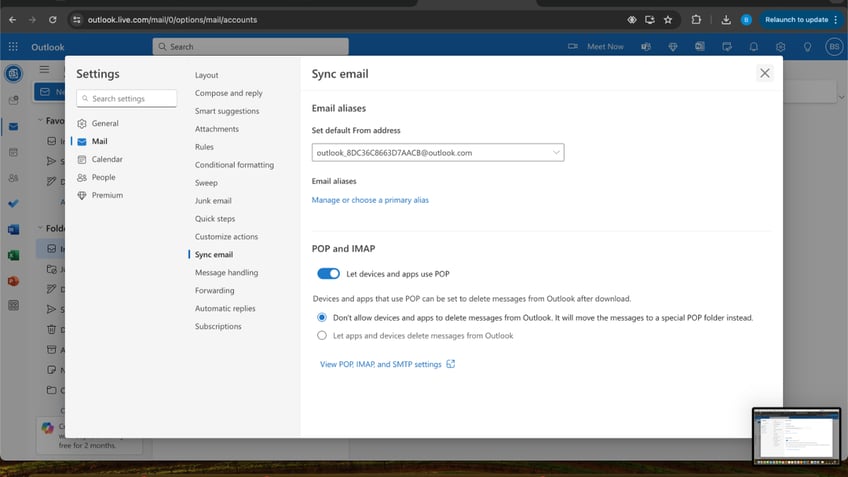
Task: Open Rules settings
Action: (x=204, y=147)
